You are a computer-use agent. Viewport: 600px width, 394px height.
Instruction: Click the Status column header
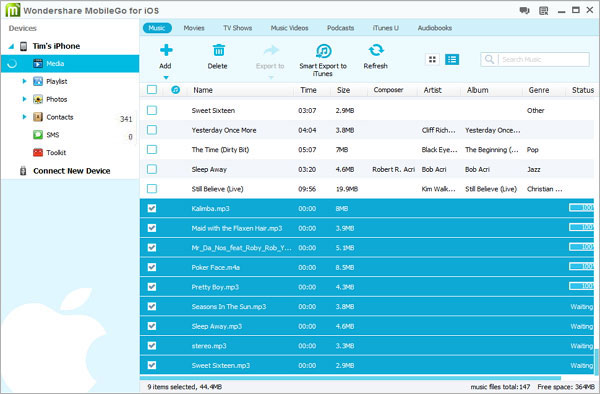(583, 90)
